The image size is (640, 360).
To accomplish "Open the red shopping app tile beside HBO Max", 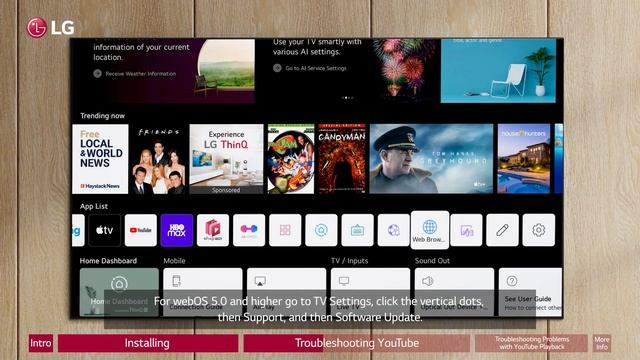I will [x=213, y=230].
